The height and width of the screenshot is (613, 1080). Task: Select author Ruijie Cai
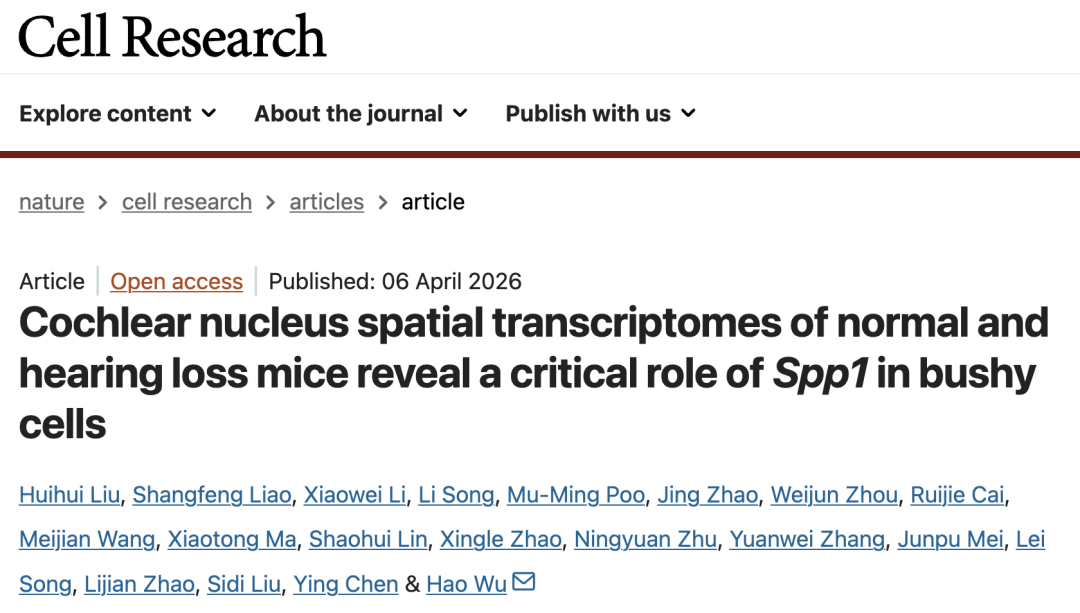pyautogui.click(x=957, y=495)
